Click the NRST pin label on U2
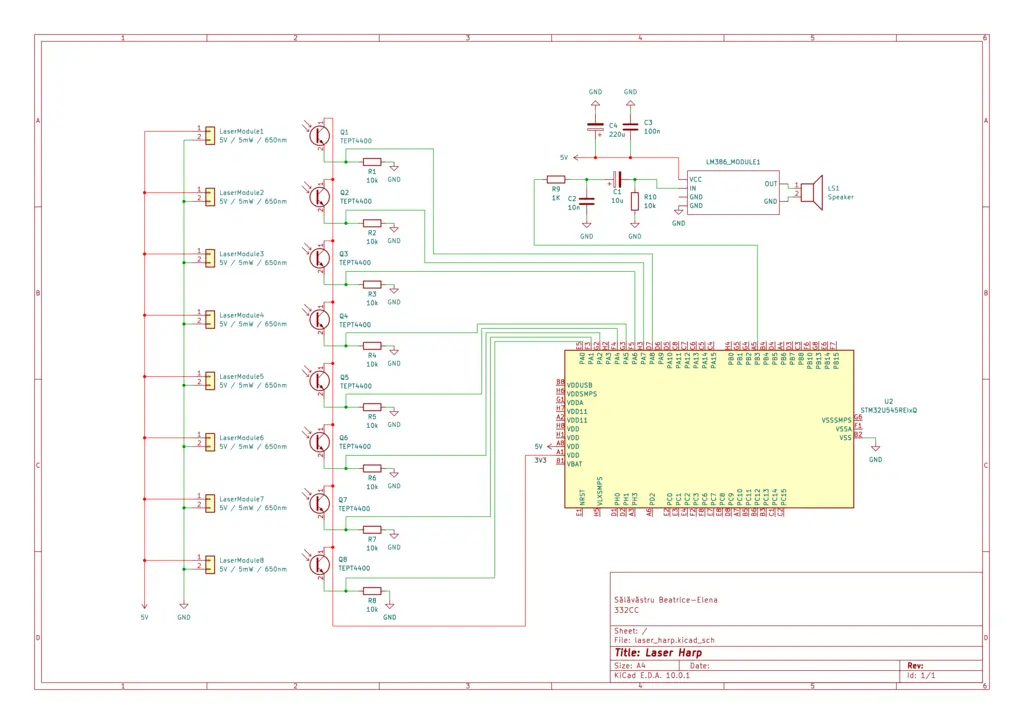Viewport: 1024px width, 724px height. coord(582,497)
